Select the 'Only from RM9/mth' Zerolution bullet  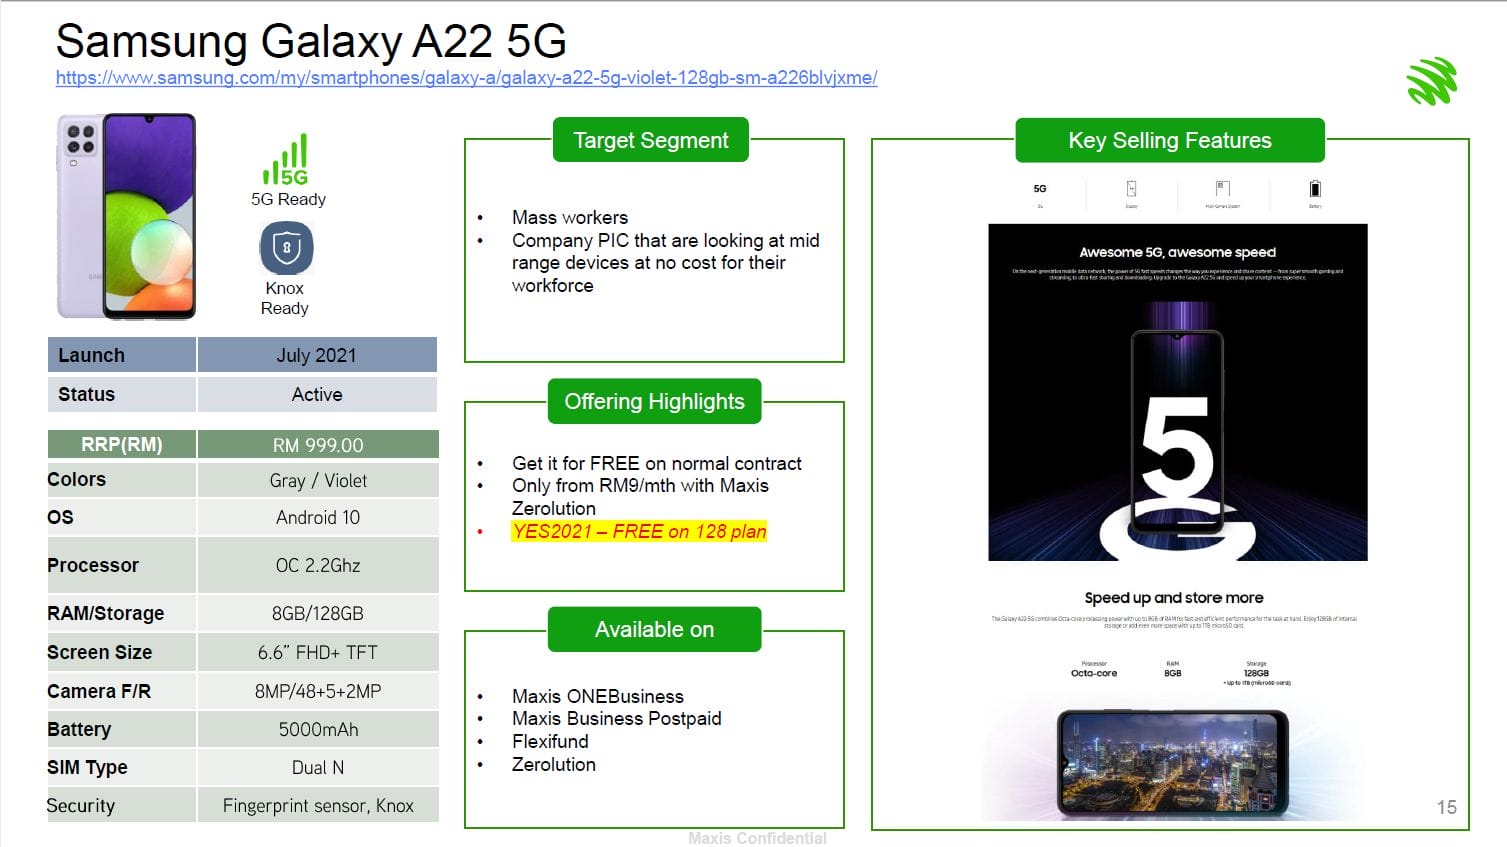click(x=640, y=497)
